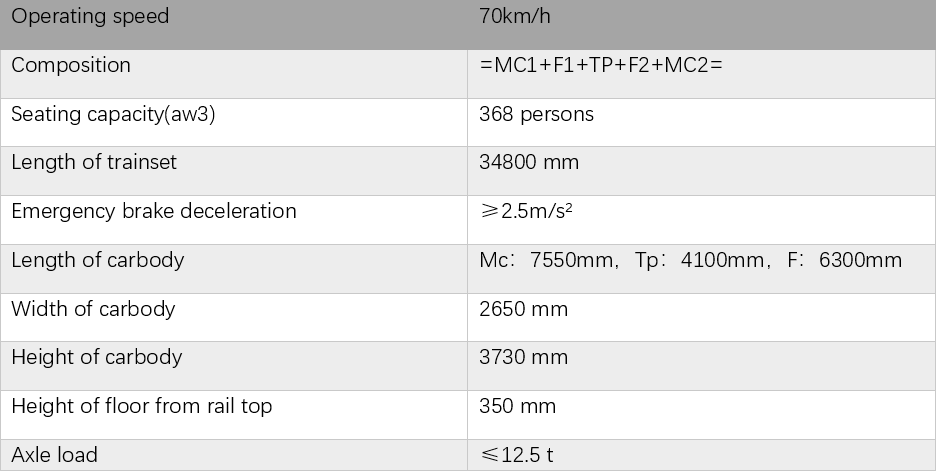Select the Seating capacity(aw3) cell
The image size is (941, 475).
point(234,123)
